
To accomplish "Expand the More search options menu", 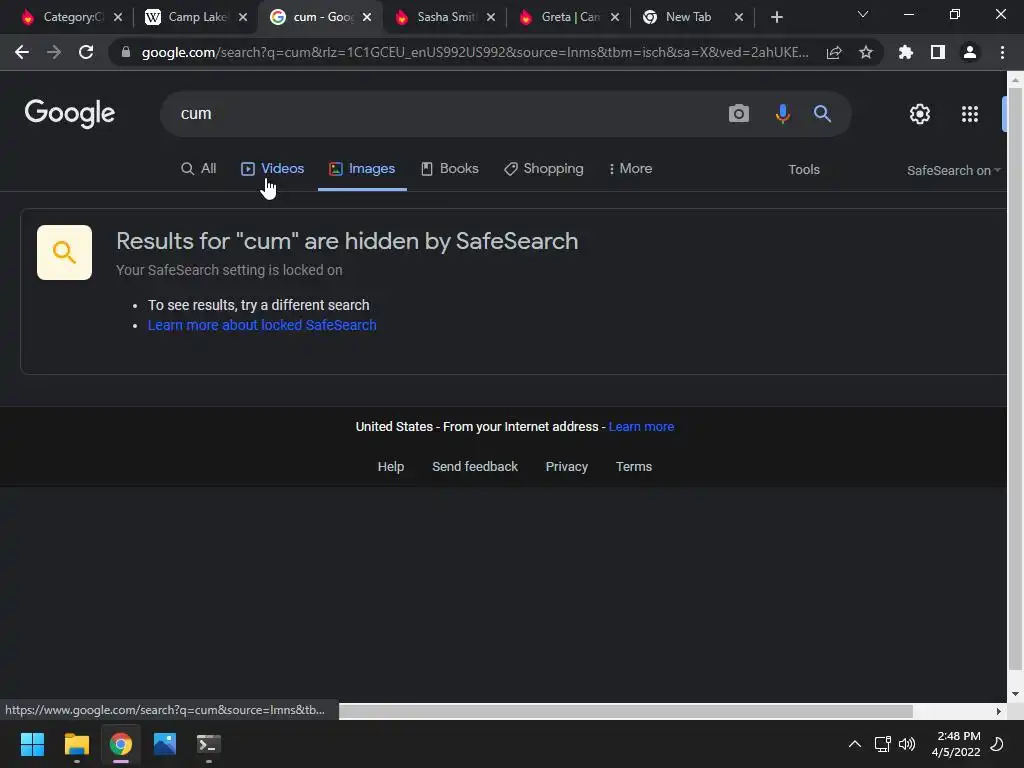I will coord(630,168).
